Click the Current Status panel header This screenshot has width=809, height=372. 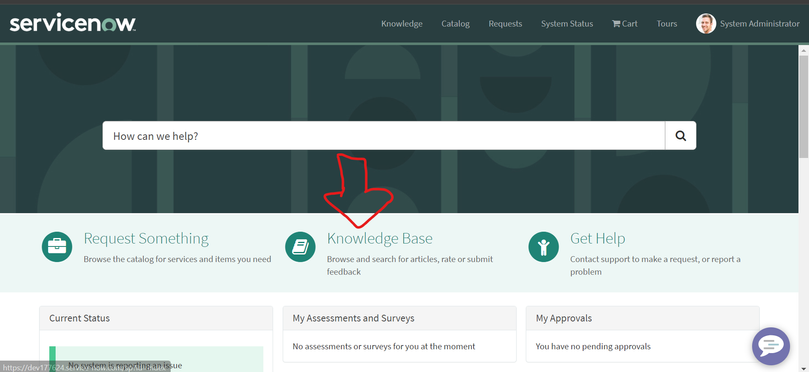(x=156, y=318)
